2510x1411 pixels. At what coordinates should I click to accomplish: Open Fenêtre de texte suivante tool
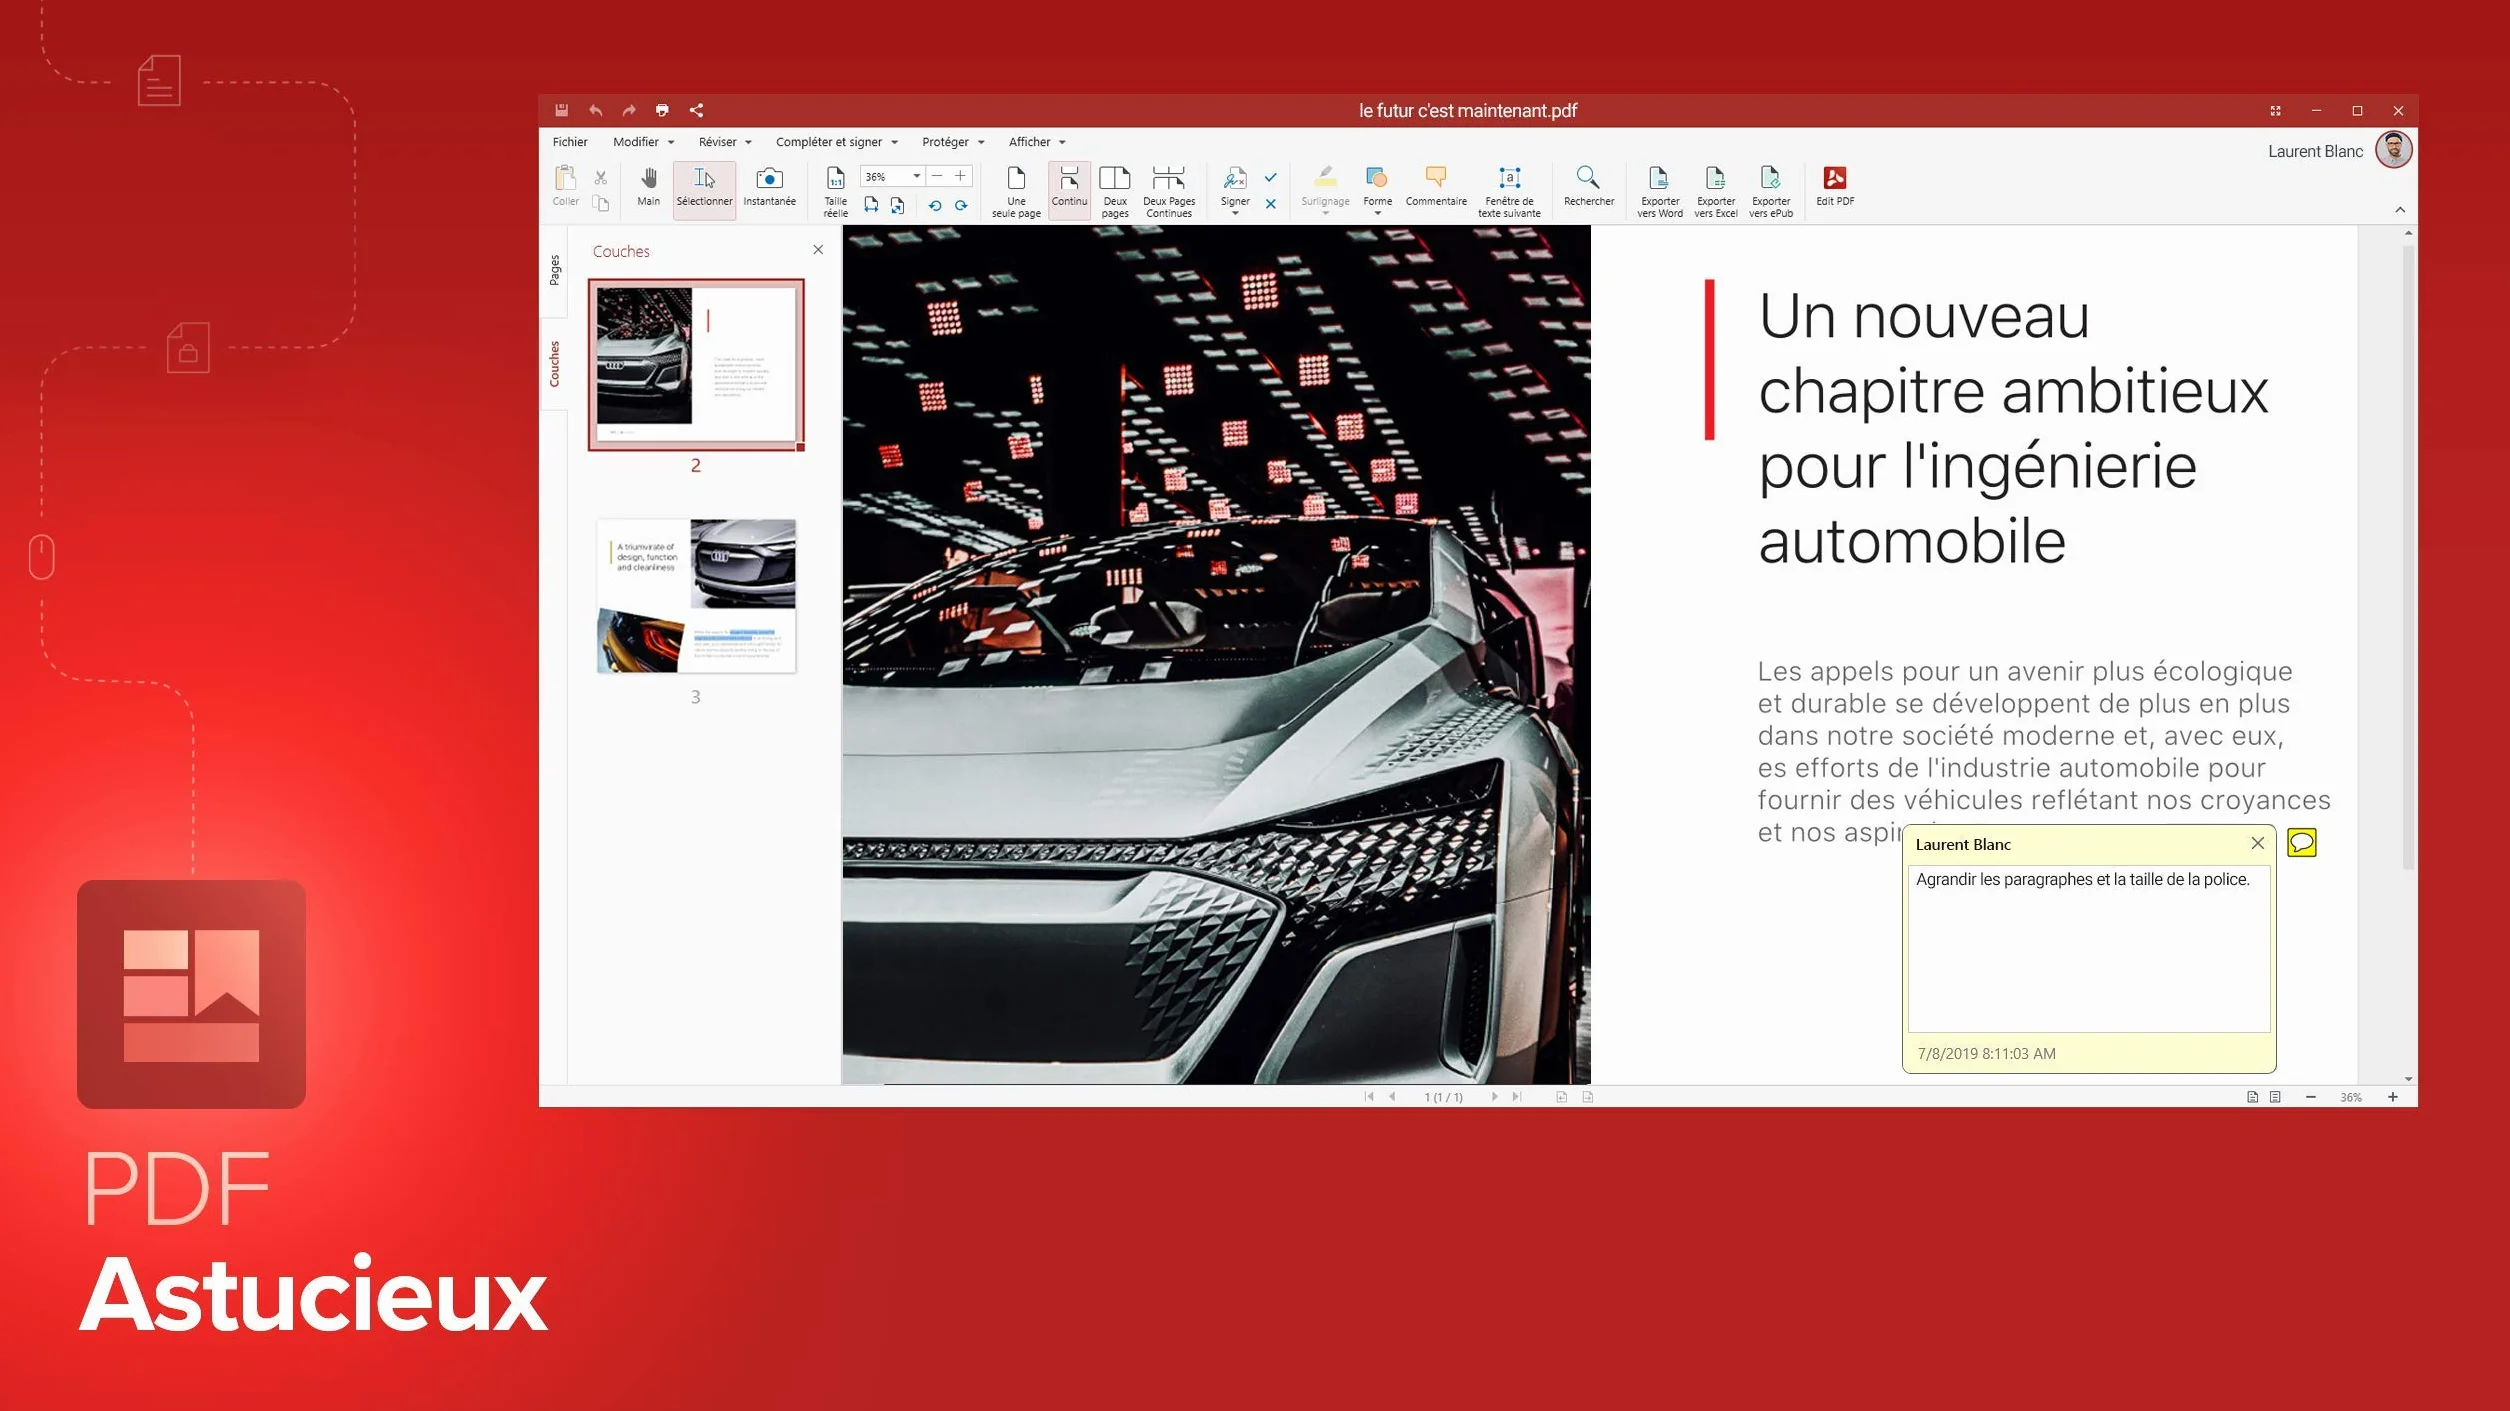click(x=1509, y=191)
